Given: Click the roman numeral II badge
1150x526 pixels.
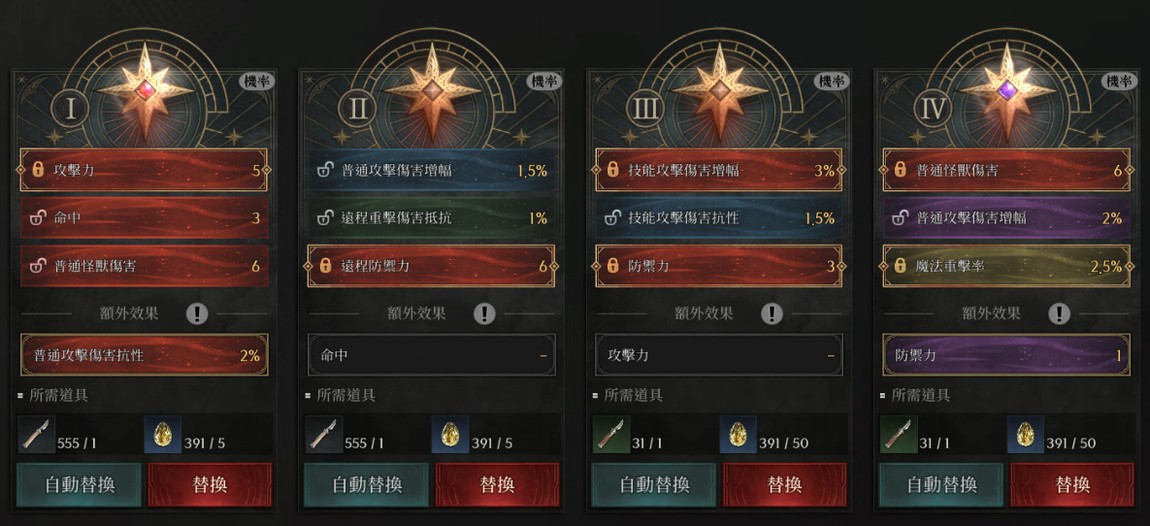Looking at the screenshot, I should 358,109.
